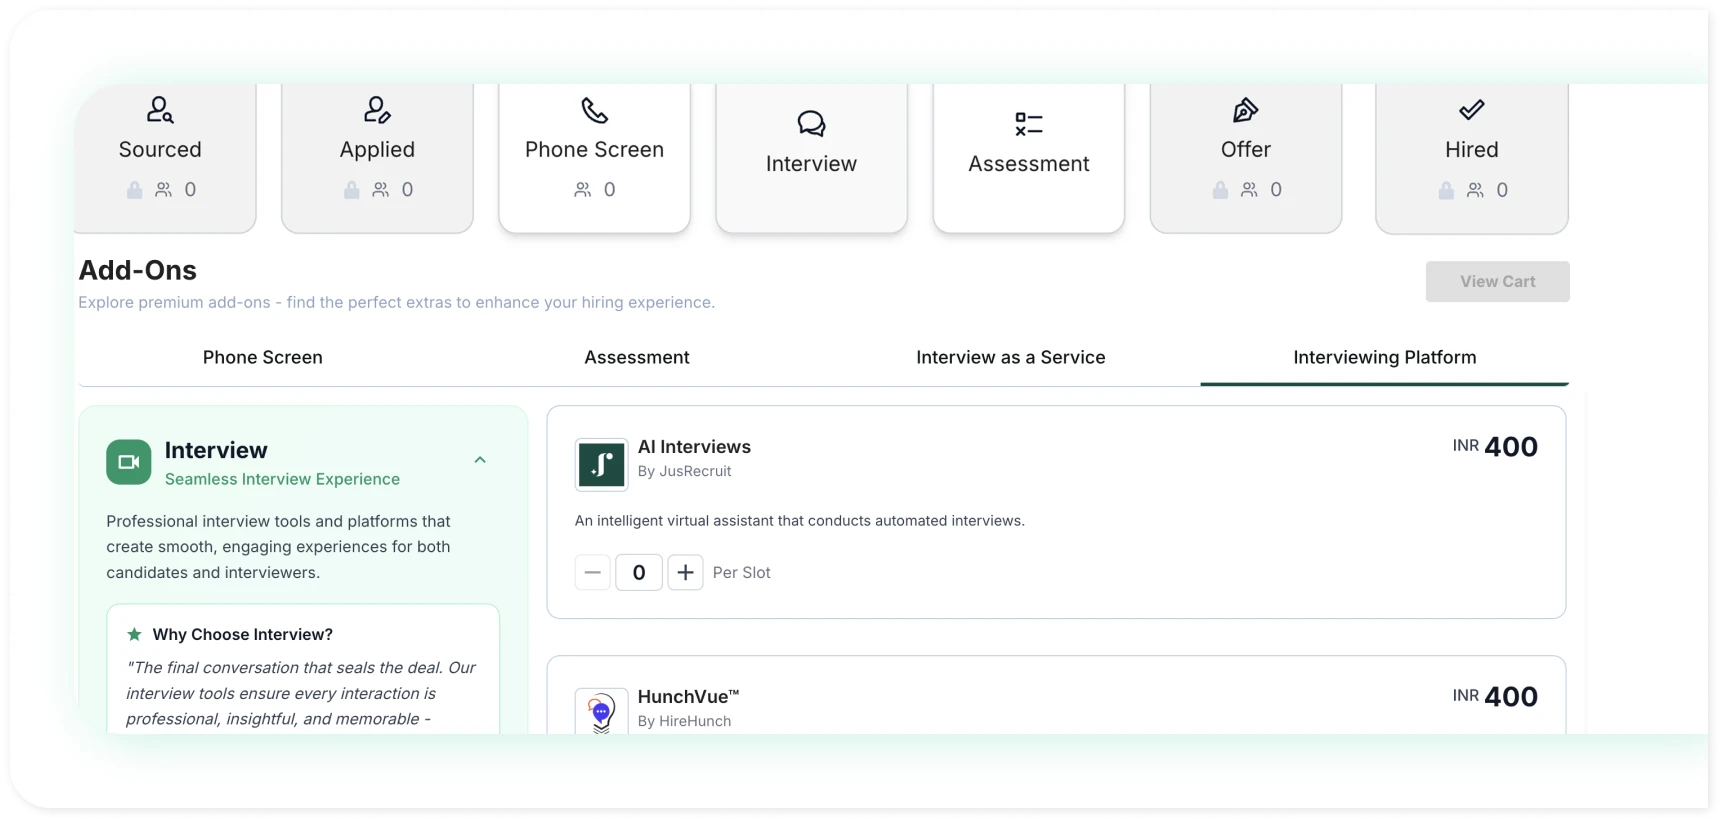1722x822 pixels.
Task: Click the HireHunch HunchVue logo
Action: [601, 711]
